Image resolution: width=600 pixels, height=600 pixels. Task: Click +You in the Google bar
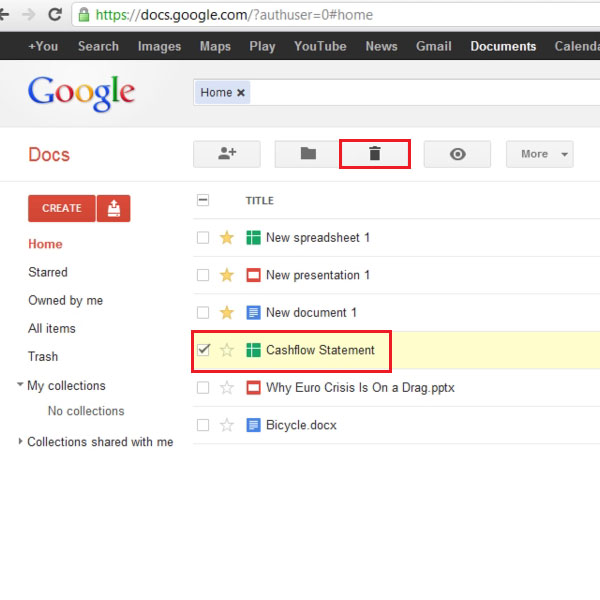(x=43, y=46)
